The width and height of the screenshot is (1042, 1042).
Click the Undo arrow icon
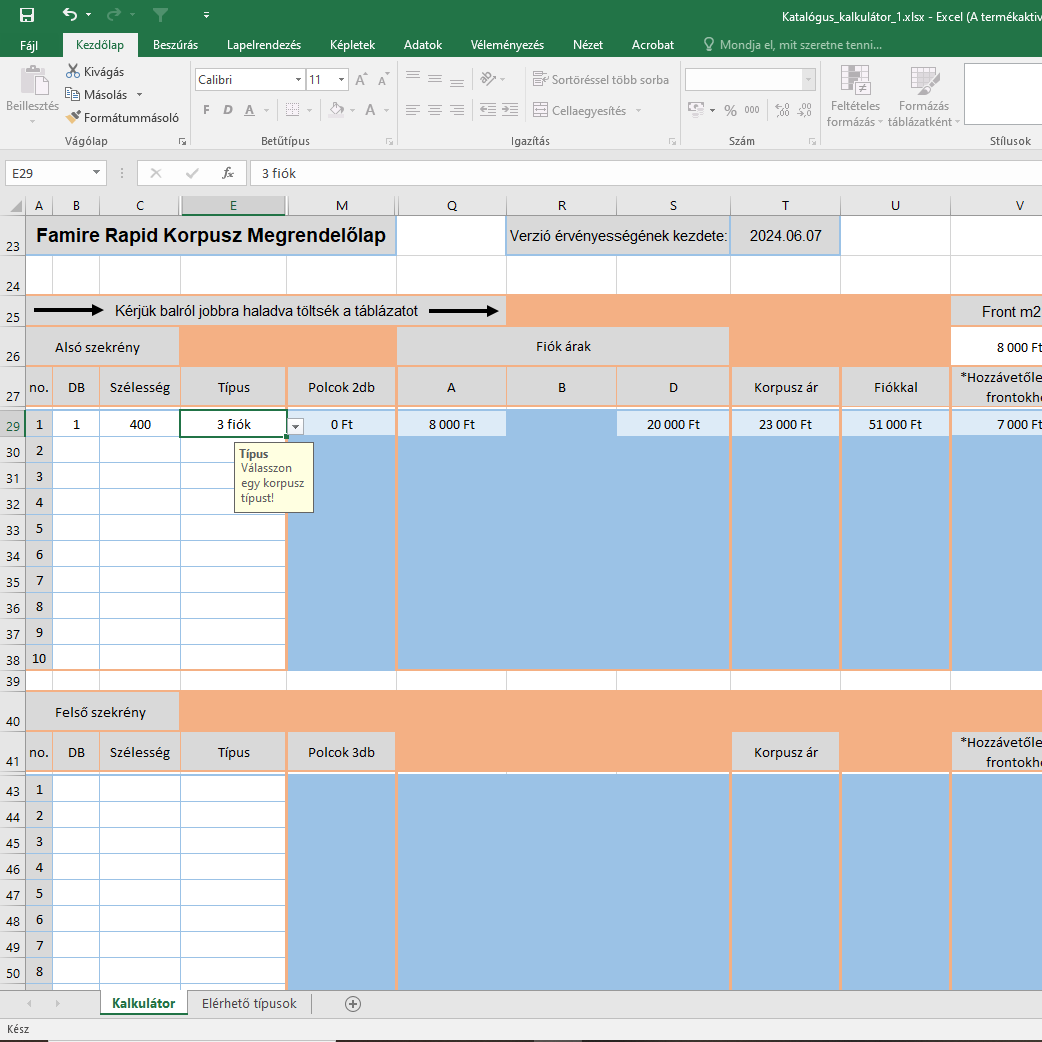[69, 15]
